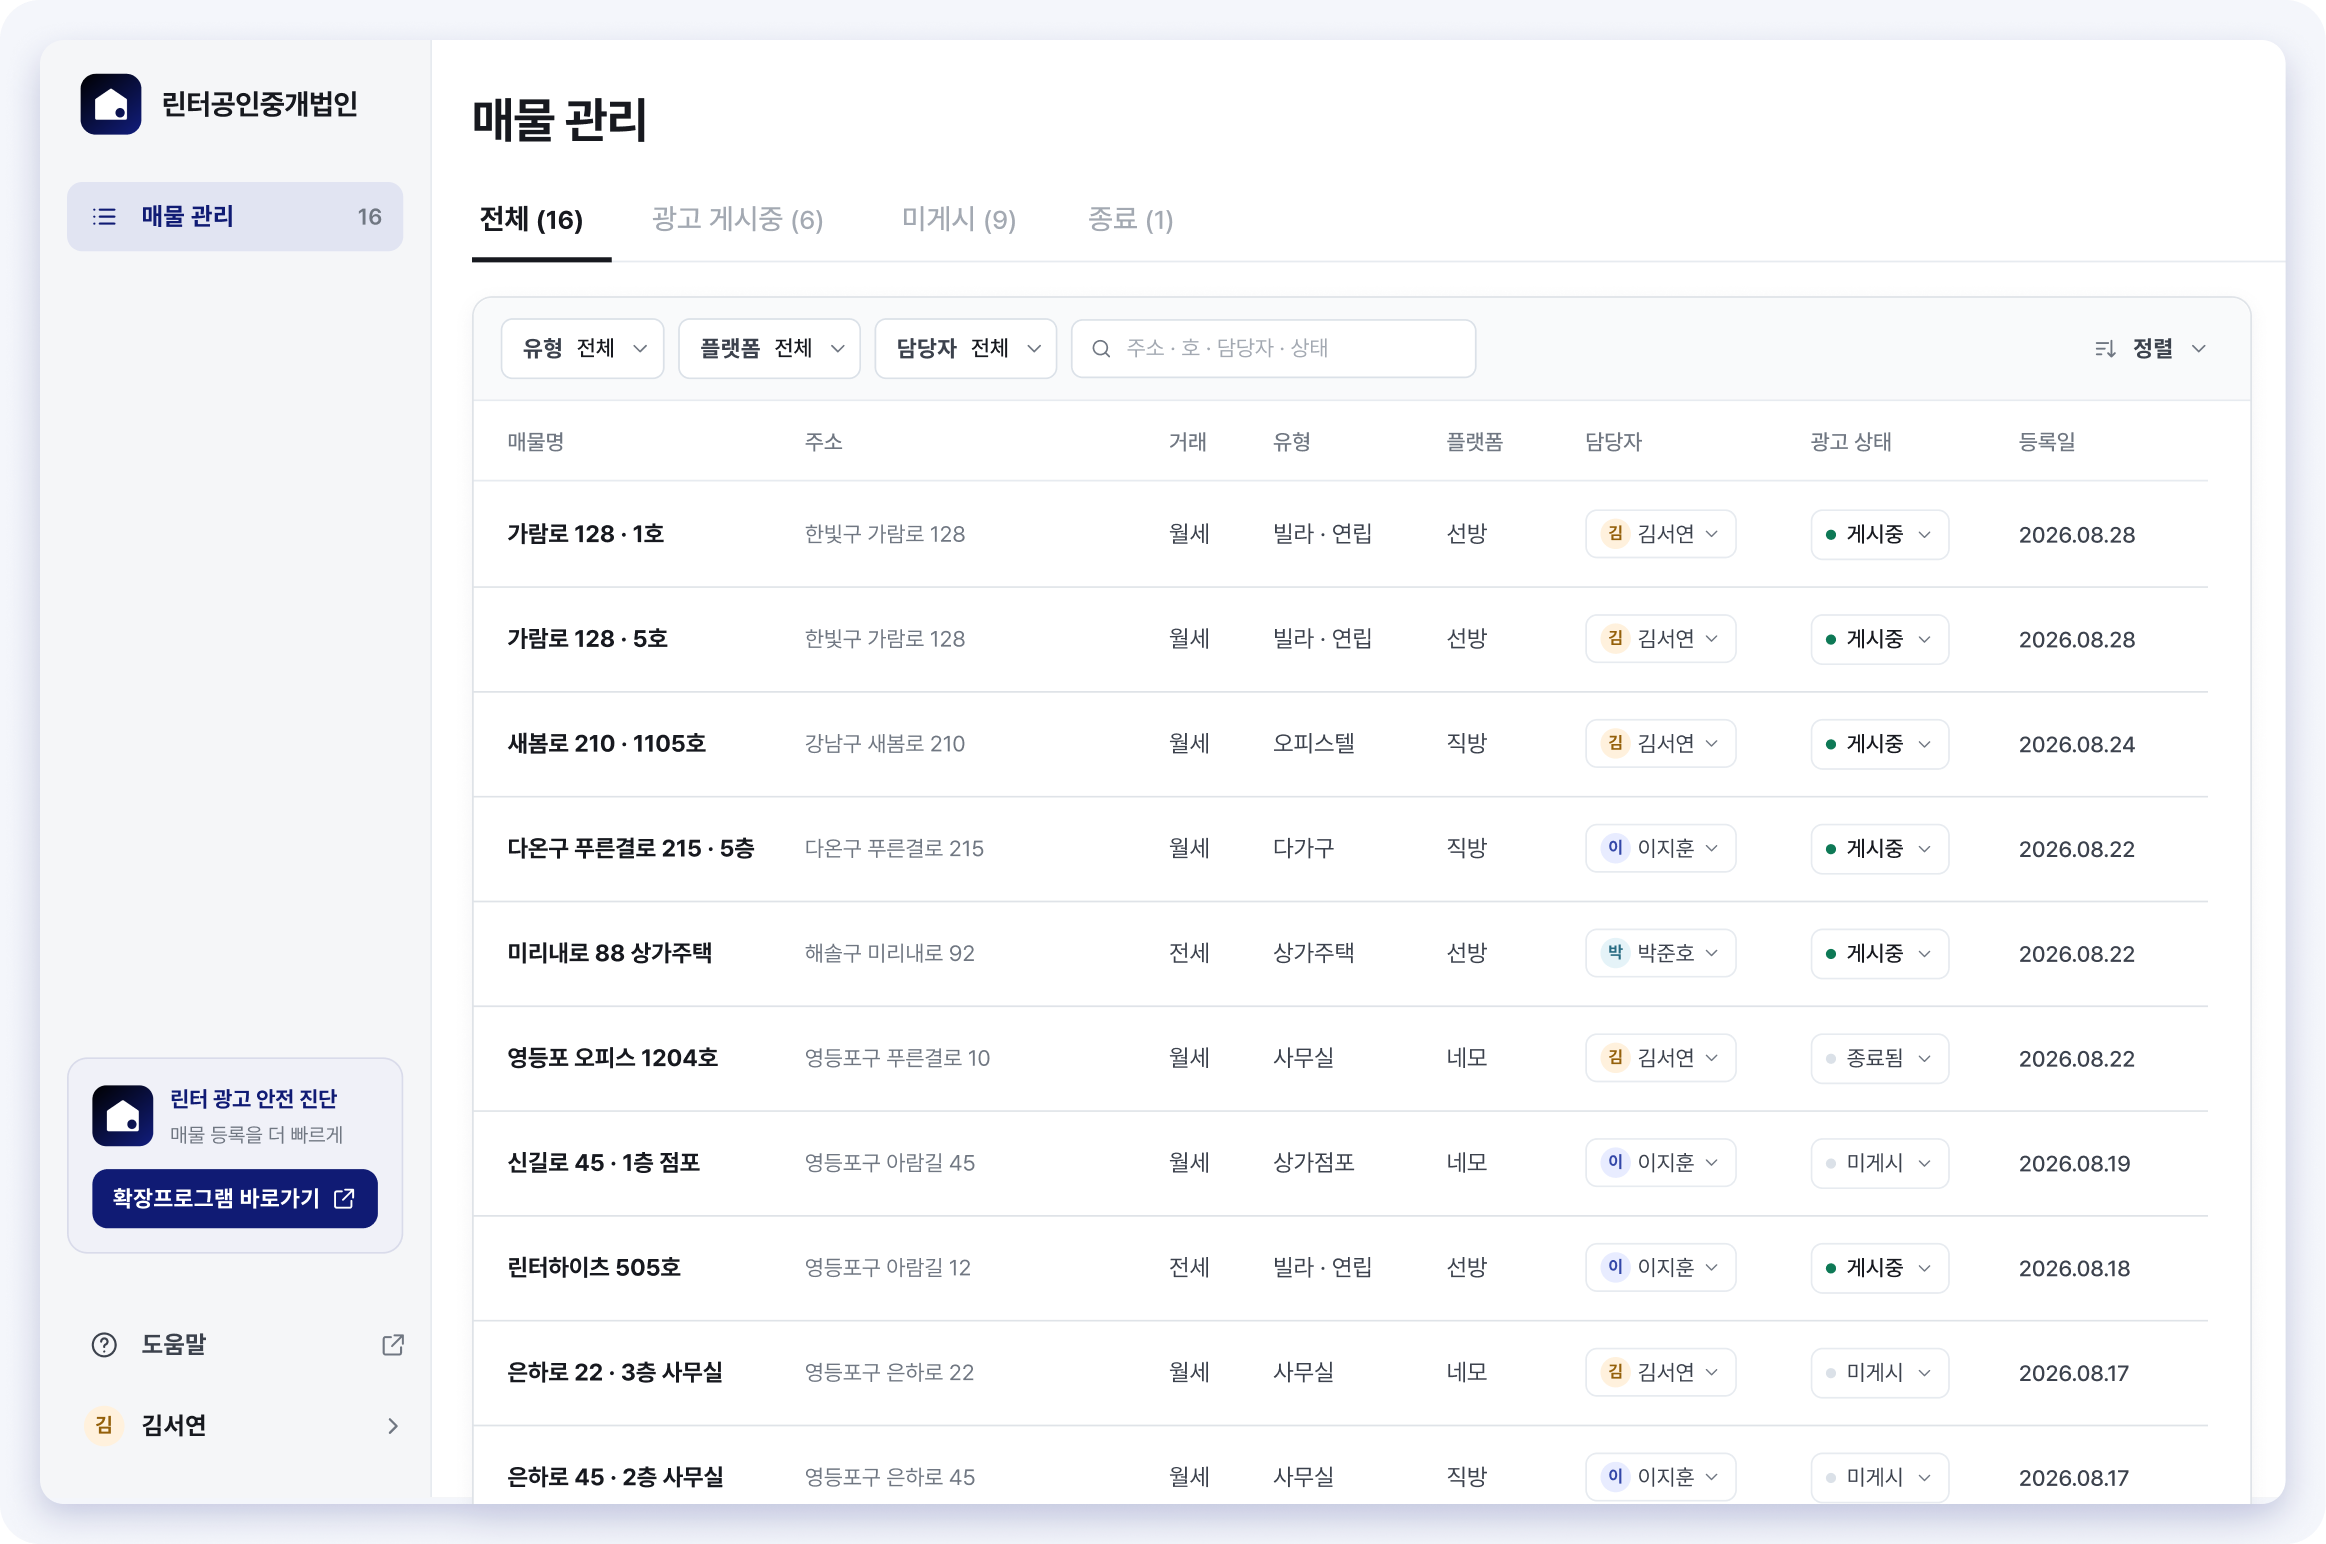Switch to 광고 게시중 (6) tab

click(x=738, y=219)
